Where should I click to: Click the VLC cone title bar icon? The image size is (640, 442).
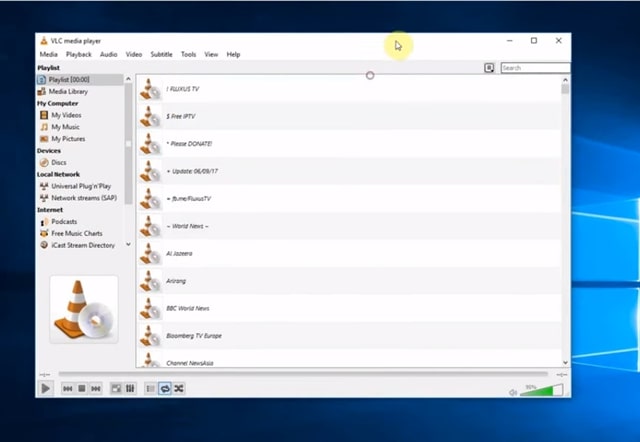coord(44,40)
